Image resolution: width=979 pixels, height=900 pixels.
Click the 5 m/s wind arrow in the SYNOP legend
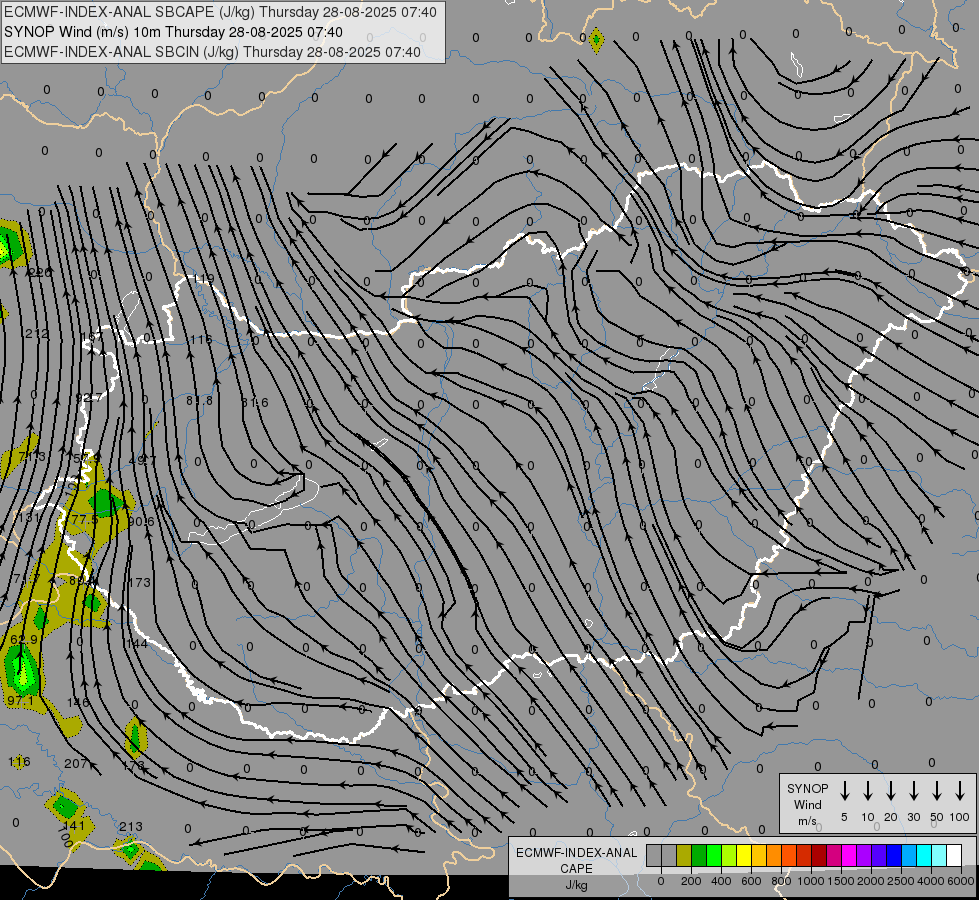click(844, 791)
